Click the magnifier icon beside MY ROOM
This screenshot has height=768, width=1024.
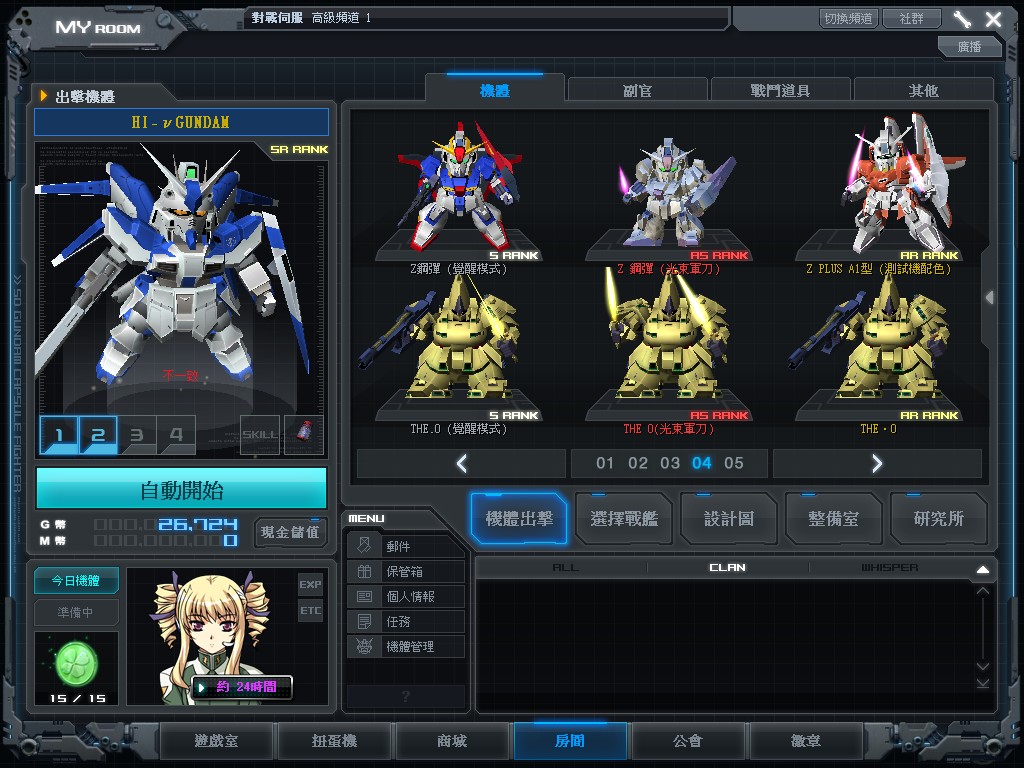coord(164,22)
